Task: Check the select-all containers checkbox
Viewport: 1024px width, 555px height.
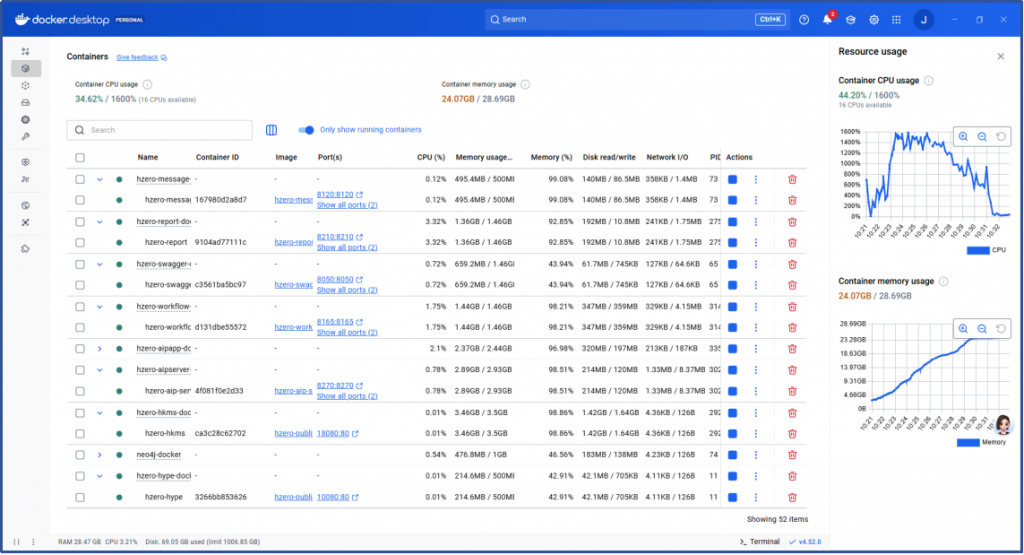Action: (x=80, y=157)
